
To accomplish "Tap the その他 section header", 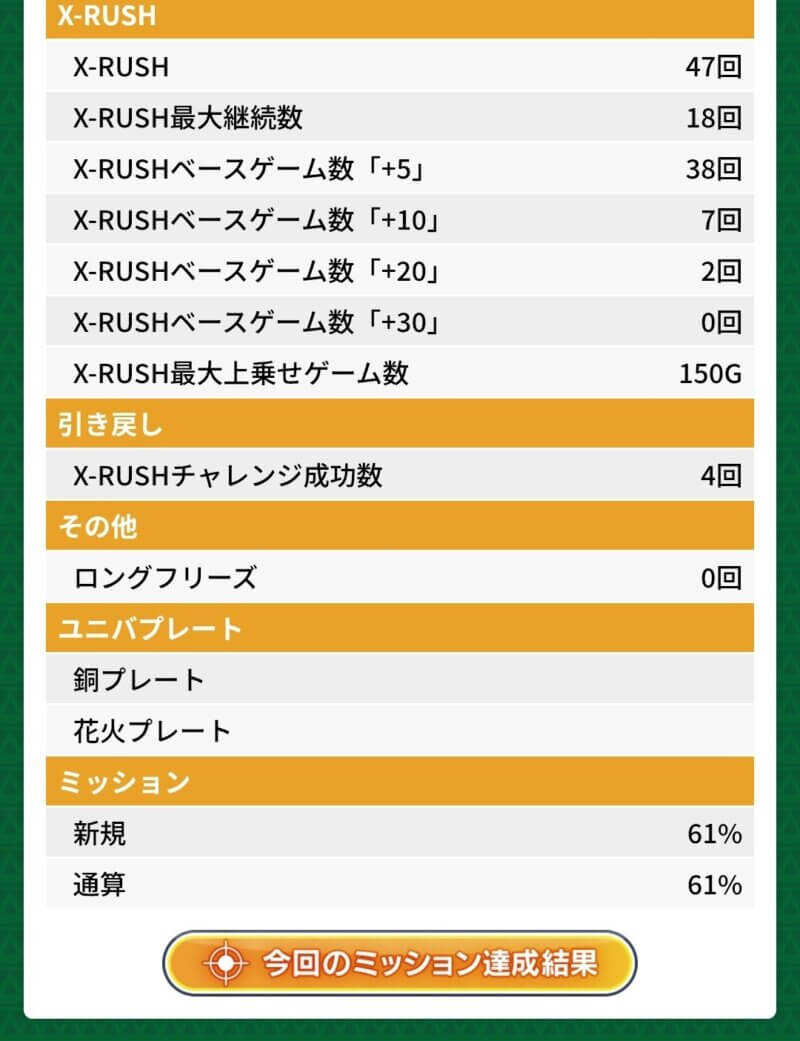I will pos(400,526).
